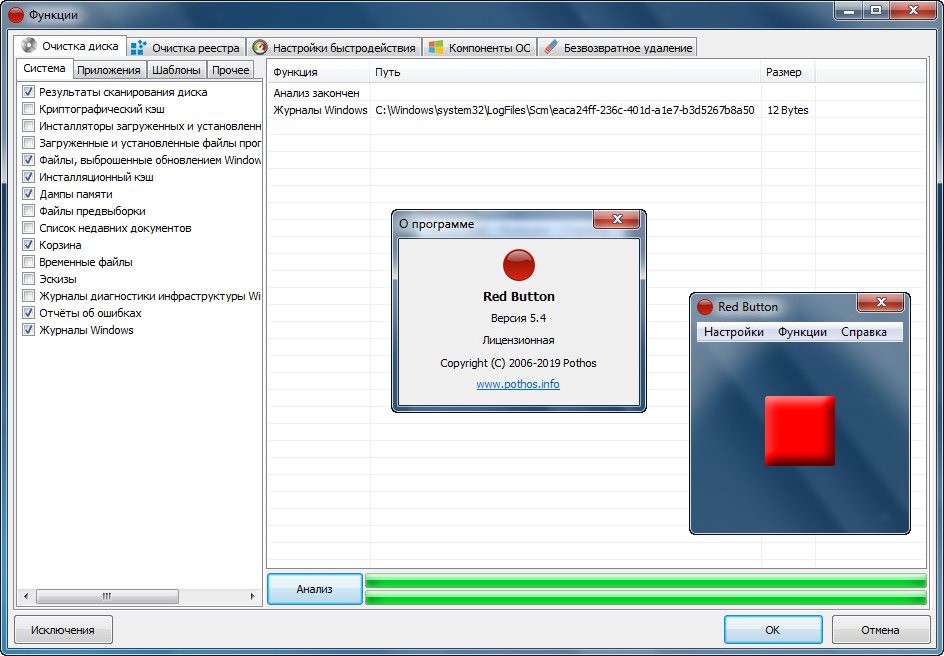Enable the Временные файлы checkbox
The height and width of the screenshot is (656, 944).
tap(28, 262)
